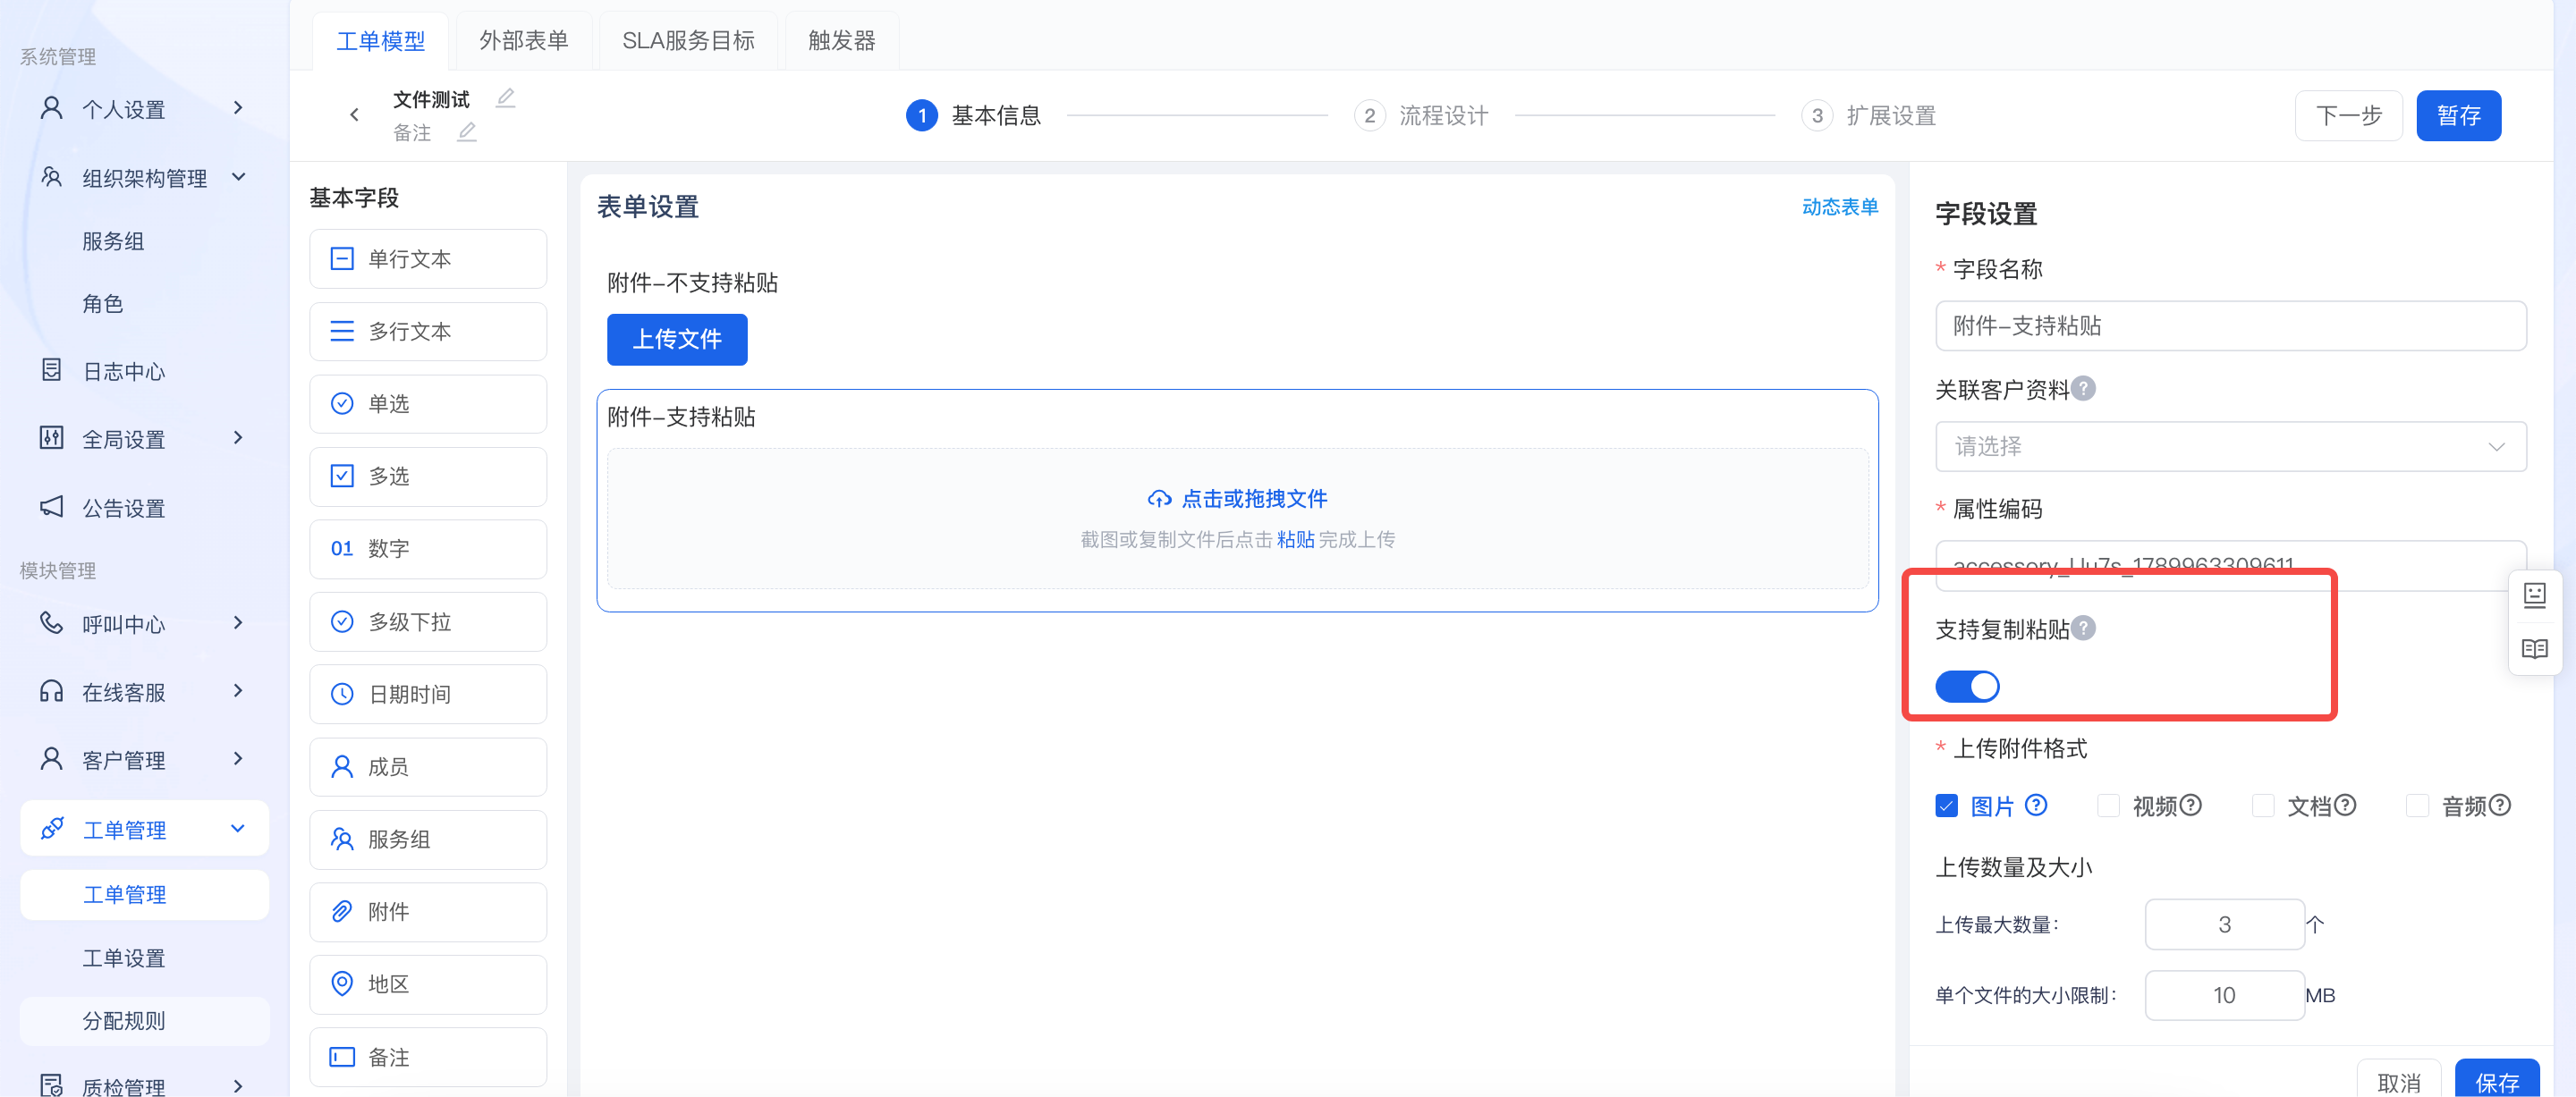Click the edit pencil next to 文件测试
This screenshot has height=1097, width=2576.
(506, 98)
